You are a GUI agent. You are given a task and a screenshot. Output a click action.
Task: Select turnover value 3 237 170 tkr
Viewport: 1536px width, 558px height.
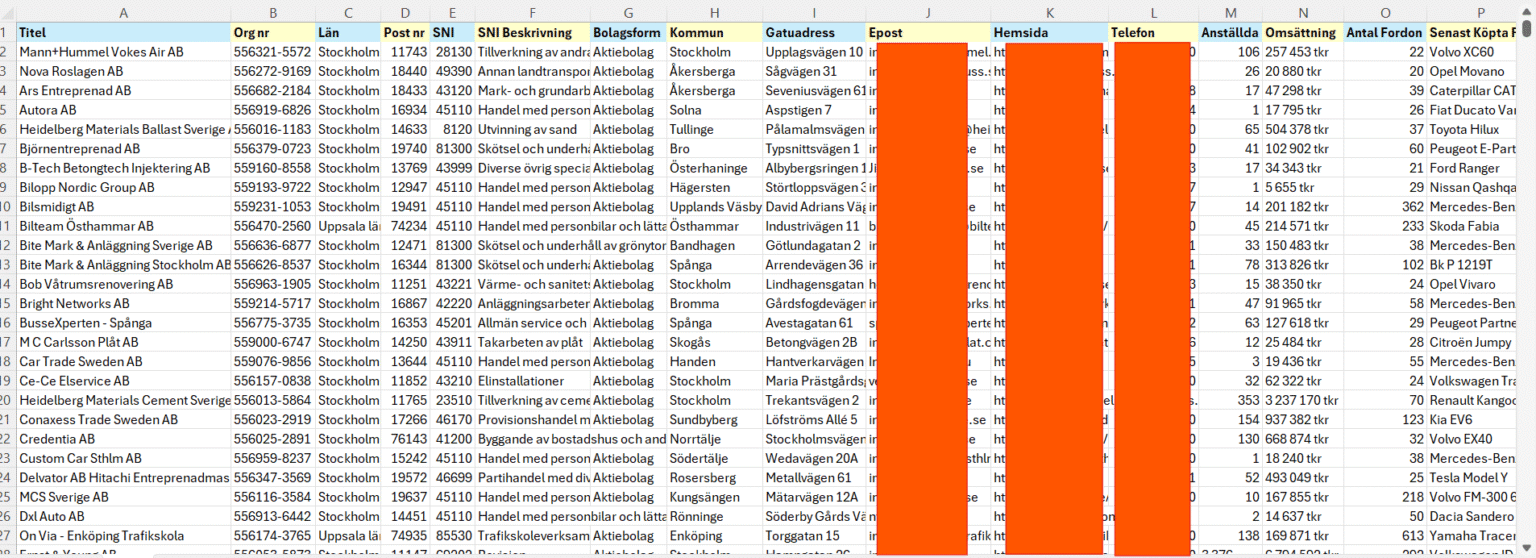1301,400
